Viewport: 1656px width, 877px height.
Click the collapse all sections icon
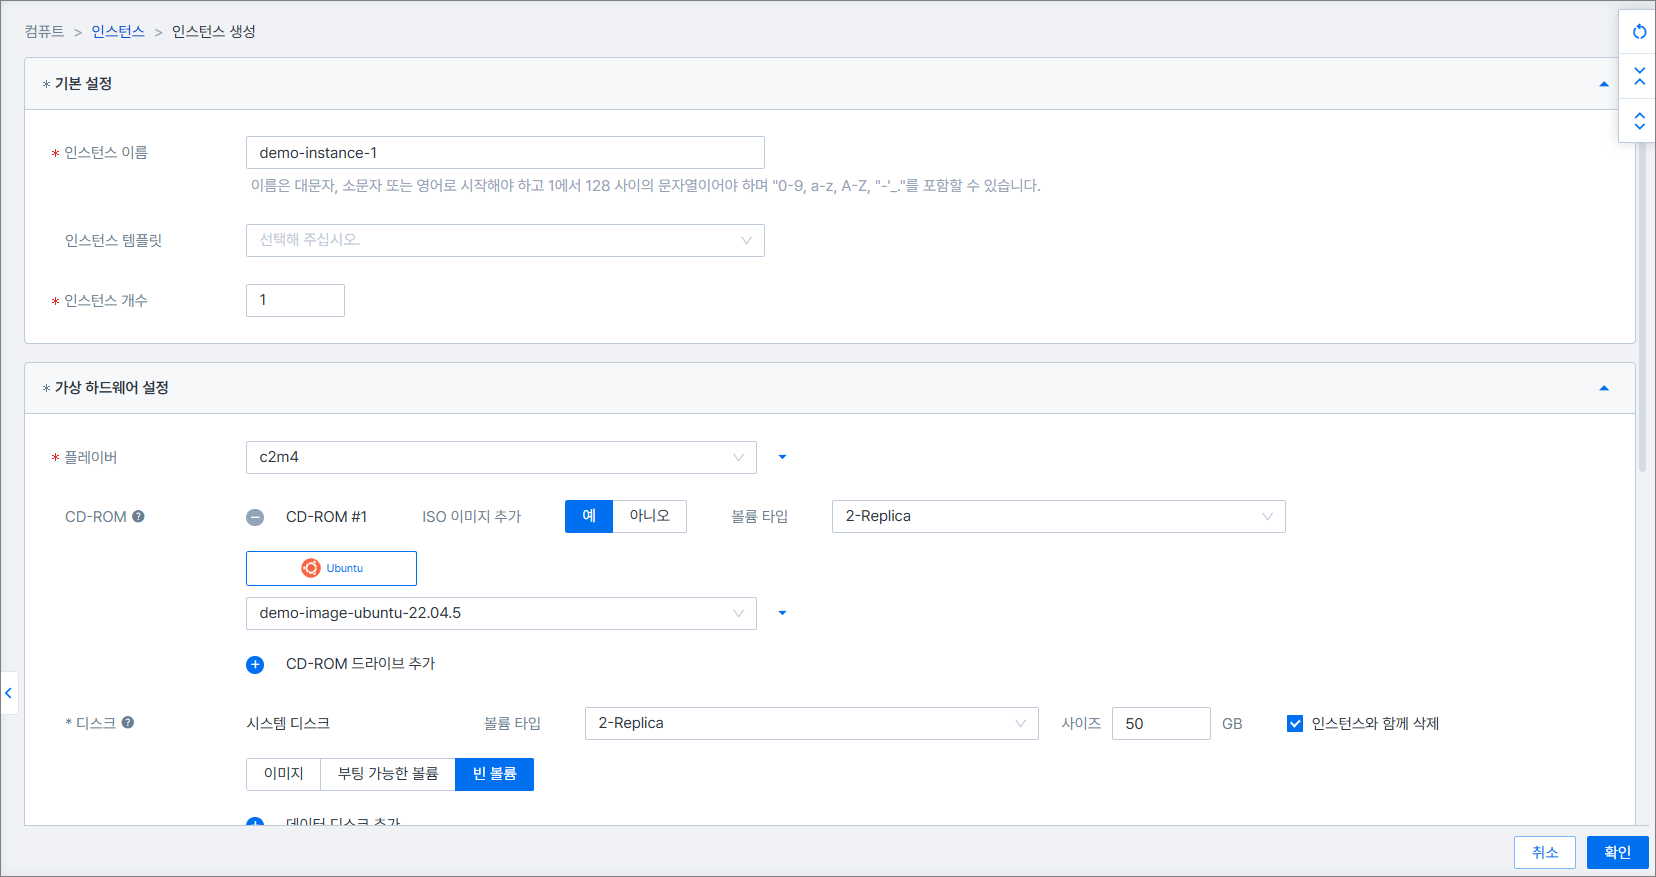pos(1639,76)
